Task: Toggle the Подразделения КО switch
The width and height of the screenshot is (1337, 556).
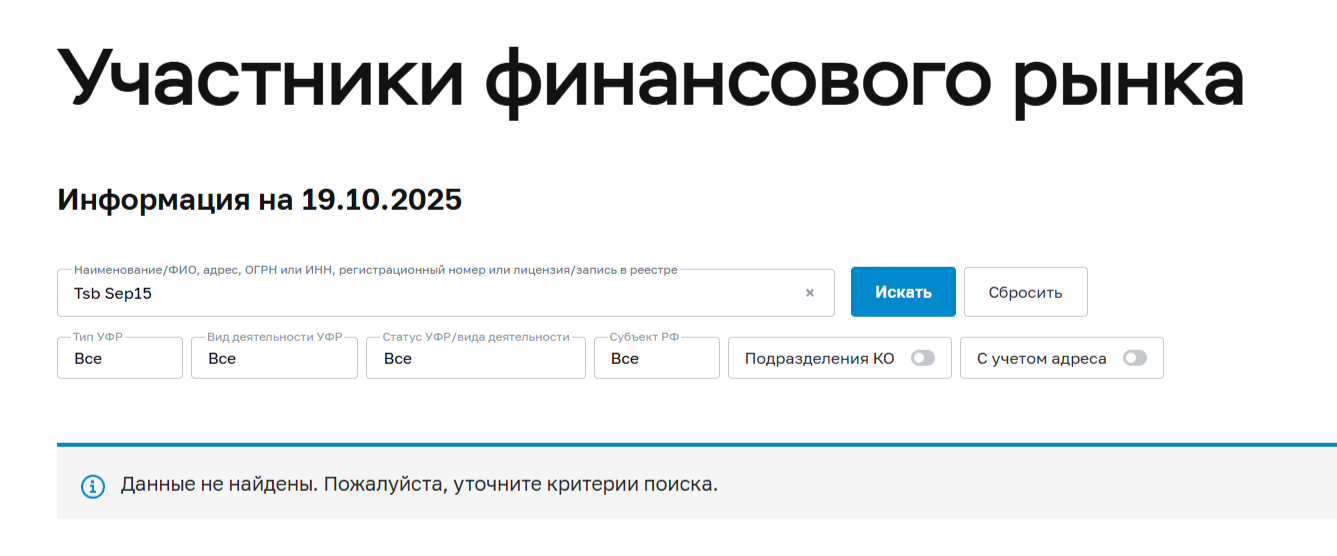Action: coord(922,358)
